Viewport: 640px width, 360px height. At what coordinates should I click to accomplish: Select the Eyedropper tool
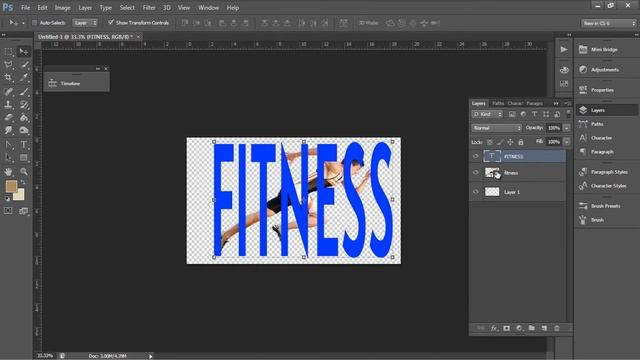[x=24, y=77]
